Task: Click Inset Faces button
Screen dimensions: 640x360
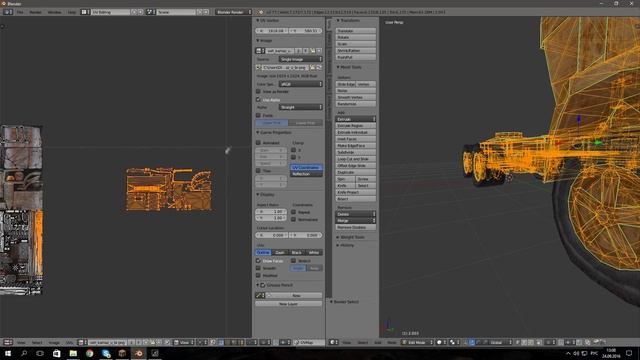Action: (356, 139)
